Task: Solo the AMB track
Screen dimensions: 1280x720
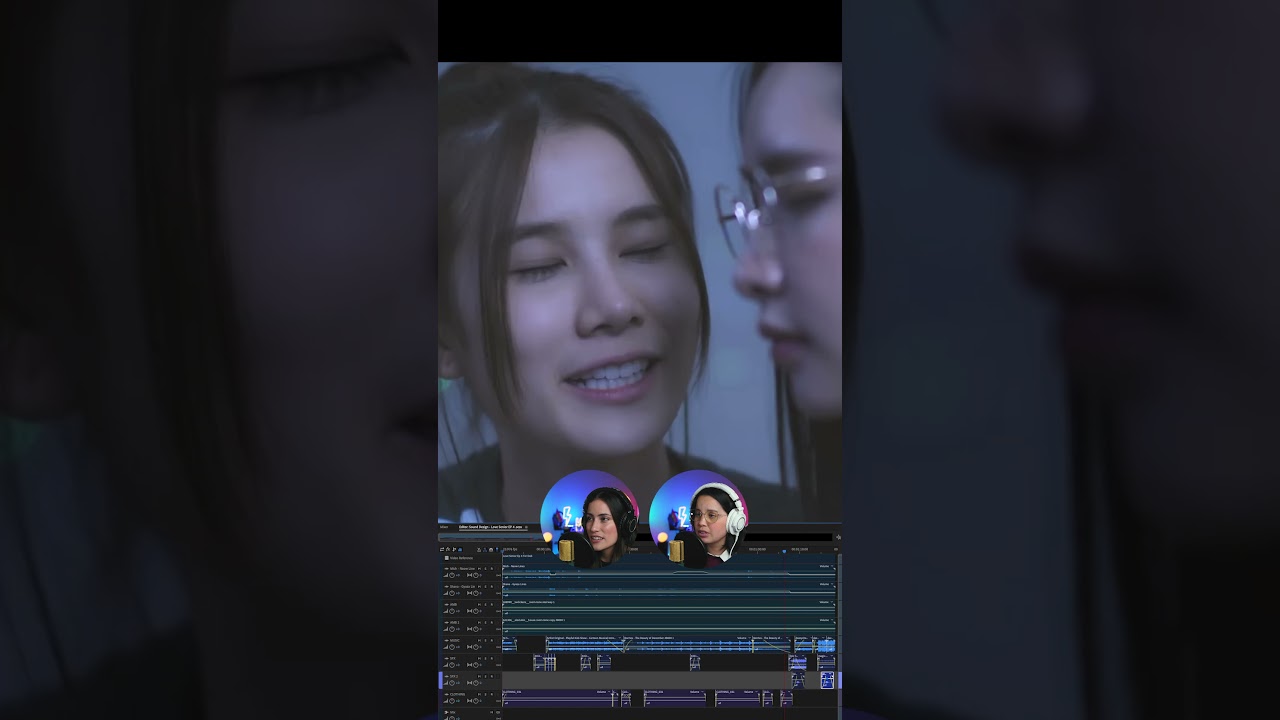Action: [x=485, y=604]
